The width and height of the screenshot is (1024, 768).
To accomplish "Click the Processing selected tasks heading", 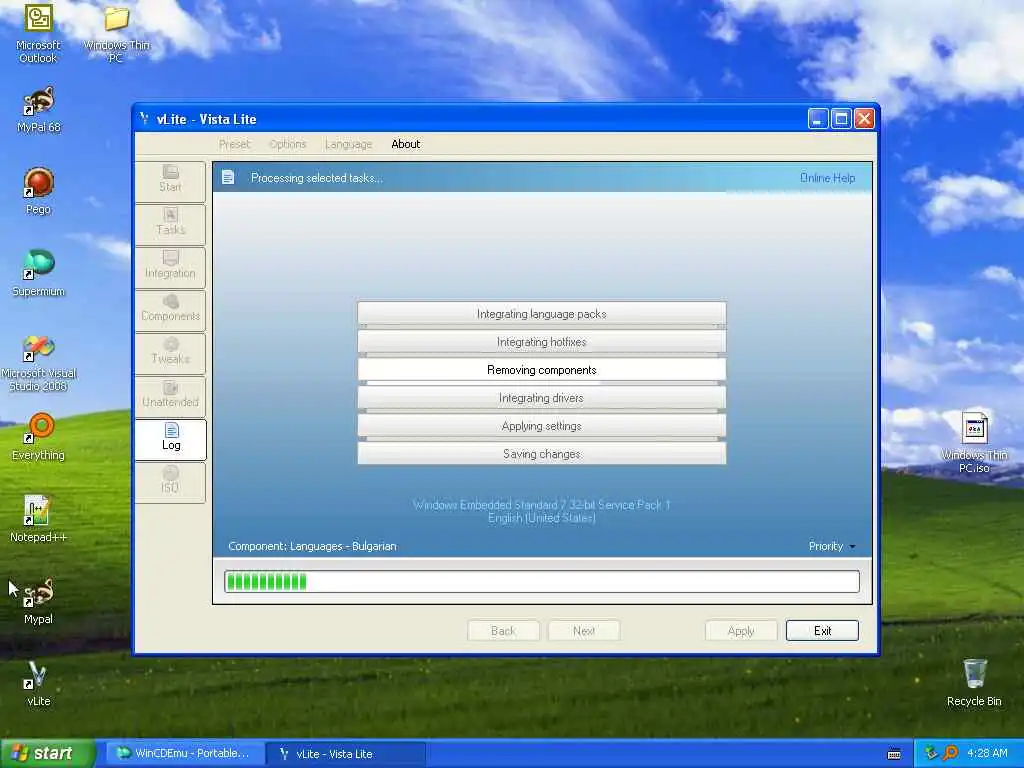I will click(x=317, y=178).
